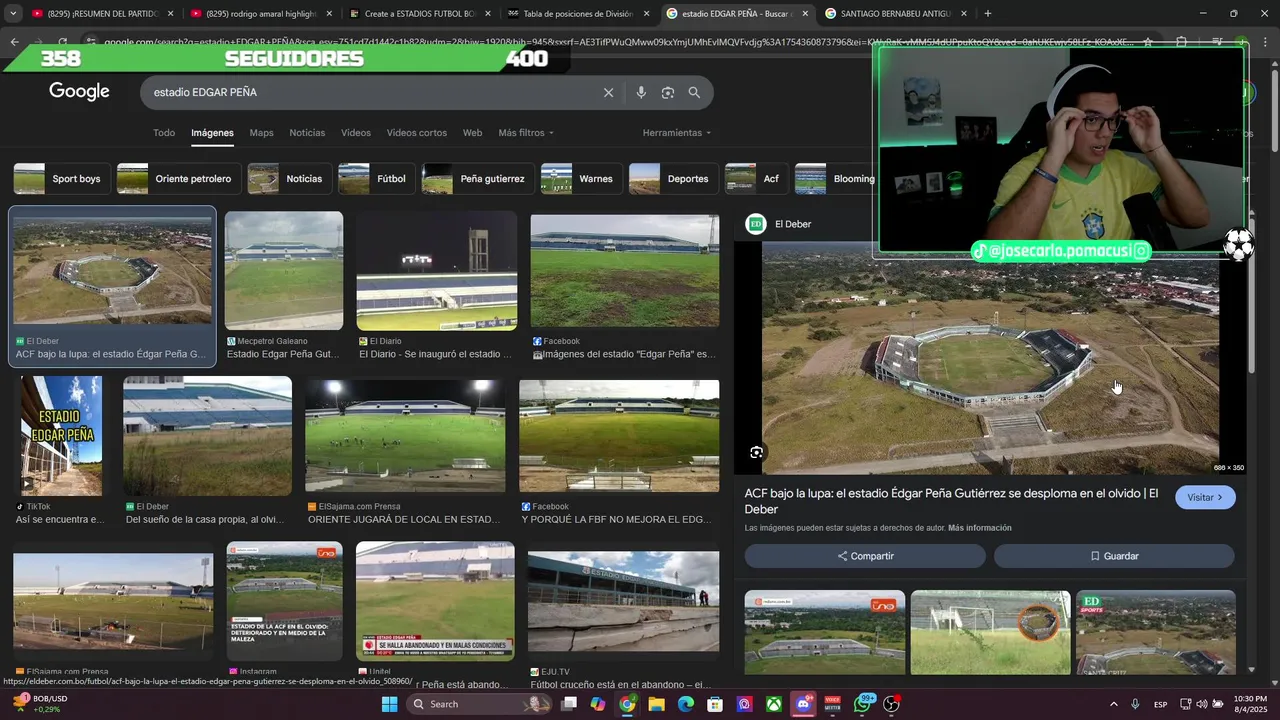Open the browser tab list dropdown arrow
The image size is (1280, 720).
[x=13, y=14]
